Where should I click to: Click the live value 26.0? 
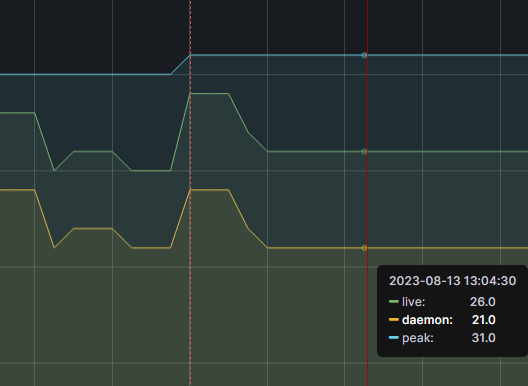pos(483,302)
